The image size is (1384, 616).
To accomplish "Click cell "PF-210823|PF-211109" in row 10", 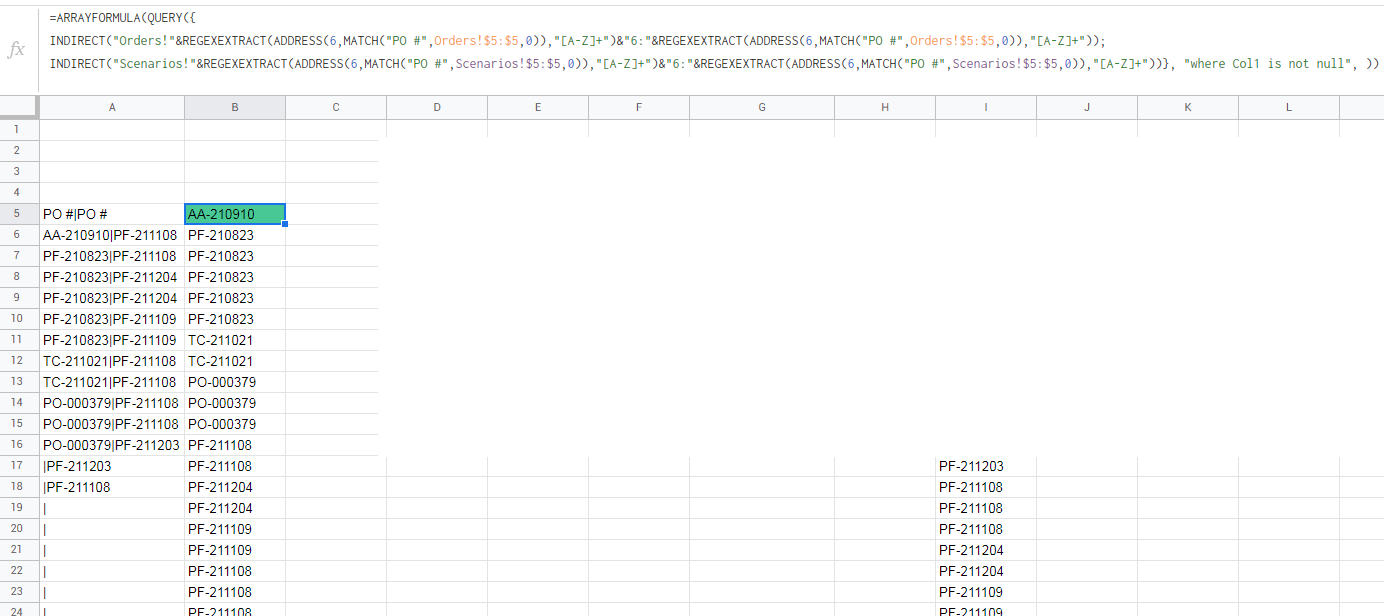I will (x=112, y=319).
